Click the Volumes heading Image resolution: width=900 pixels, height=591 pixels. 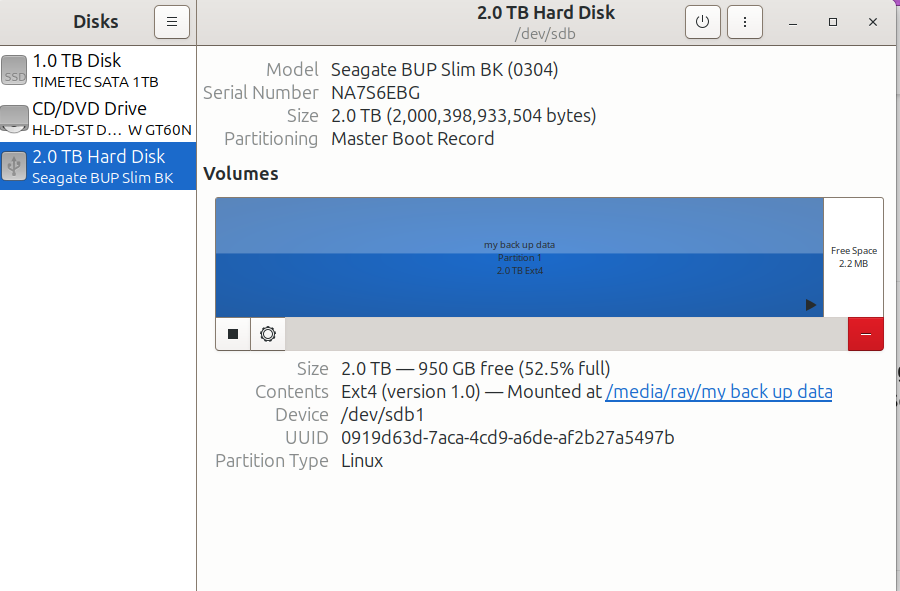point(241,174)
